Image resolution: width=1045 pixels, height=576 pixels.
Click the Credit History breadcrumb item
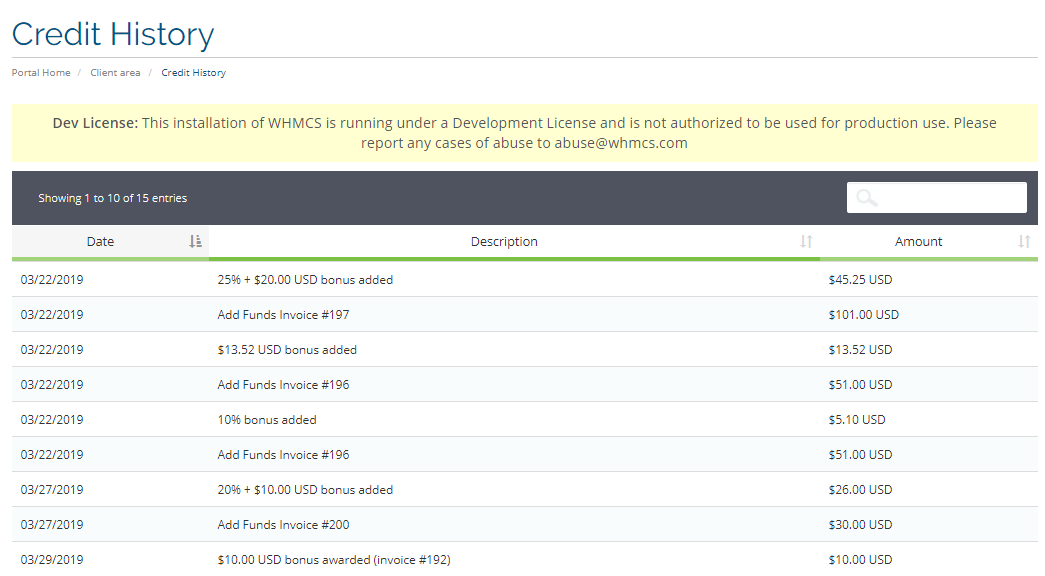click(x=193, y=73)
